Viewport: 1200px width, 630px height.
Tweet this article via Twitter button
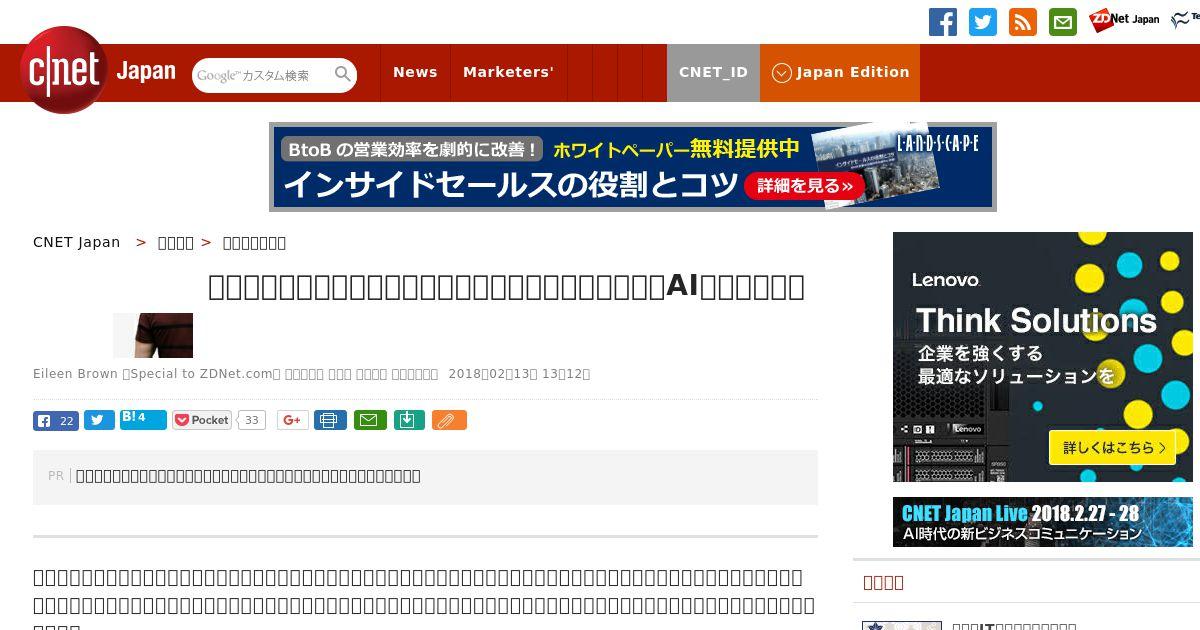pos(99,420)
